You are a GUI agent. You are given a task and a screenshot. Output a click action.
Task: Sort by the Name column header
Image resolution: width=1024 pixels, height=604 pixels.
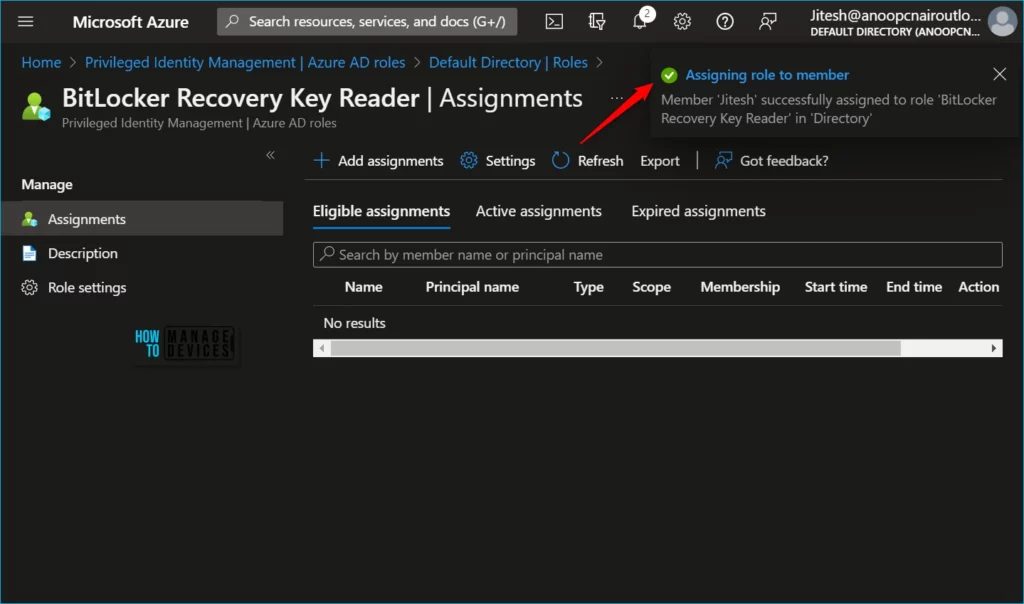pos(364,287)
